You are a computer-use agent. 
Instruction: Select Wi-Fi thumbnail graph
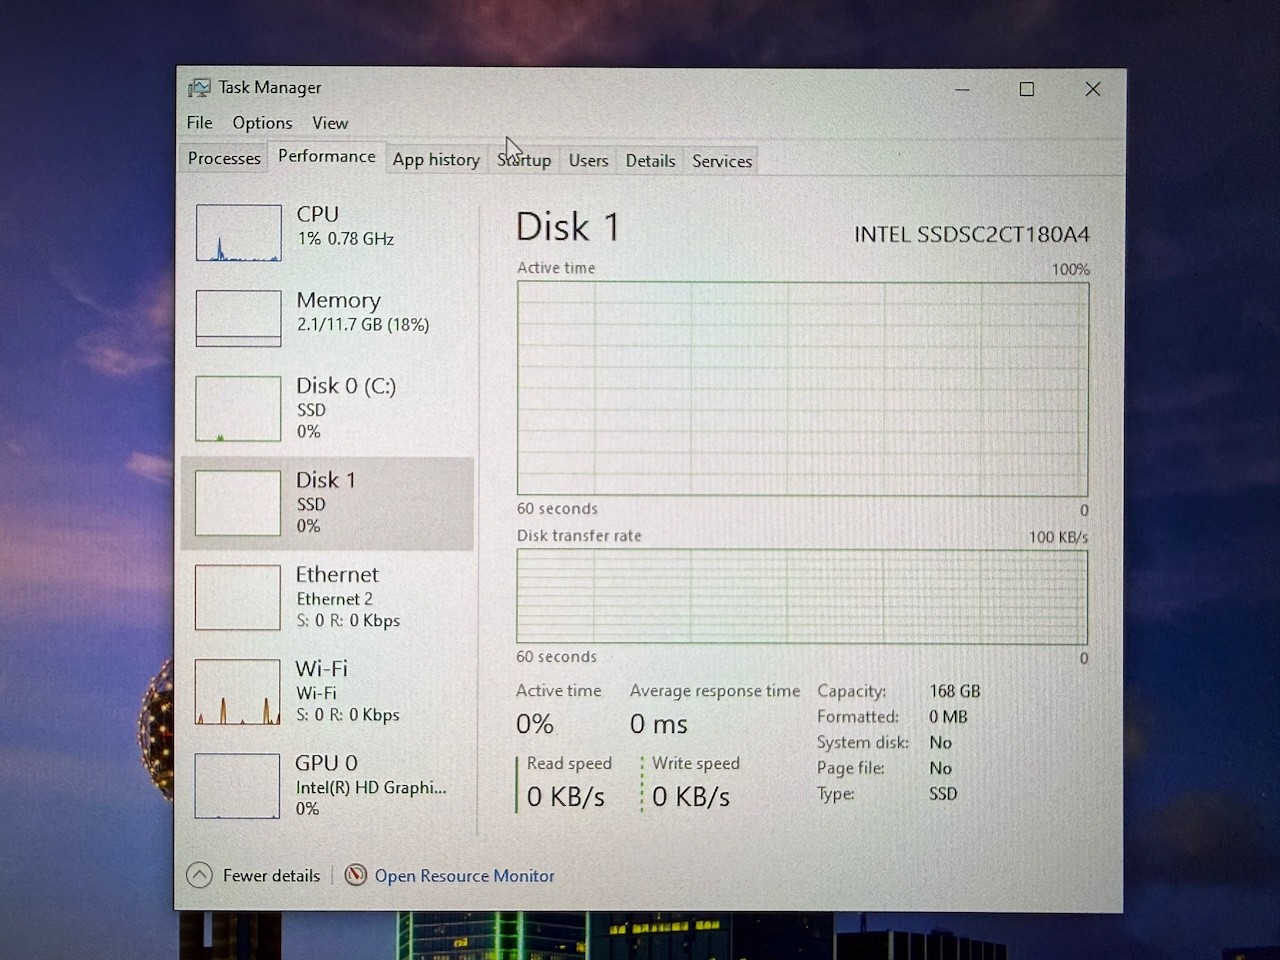coord(238,692)
